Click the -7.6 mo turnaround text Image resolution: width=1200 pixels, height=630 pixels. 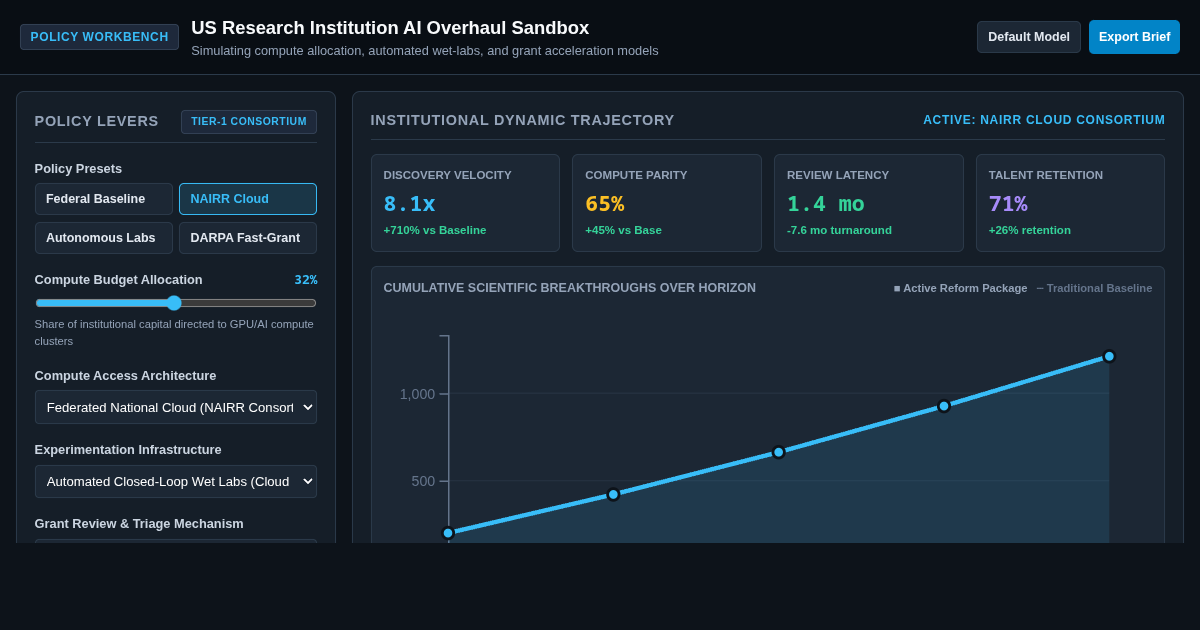click(x=839, y=230)
